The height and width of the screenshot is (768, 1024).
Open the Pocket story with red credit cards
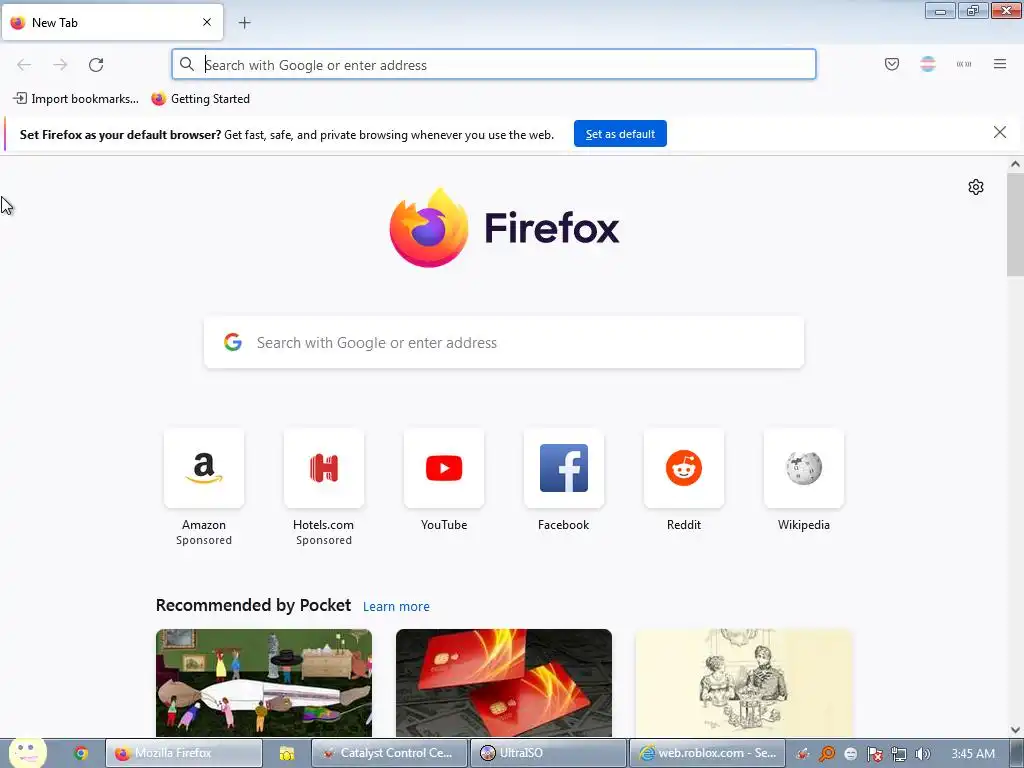click(x=504, y=683)
